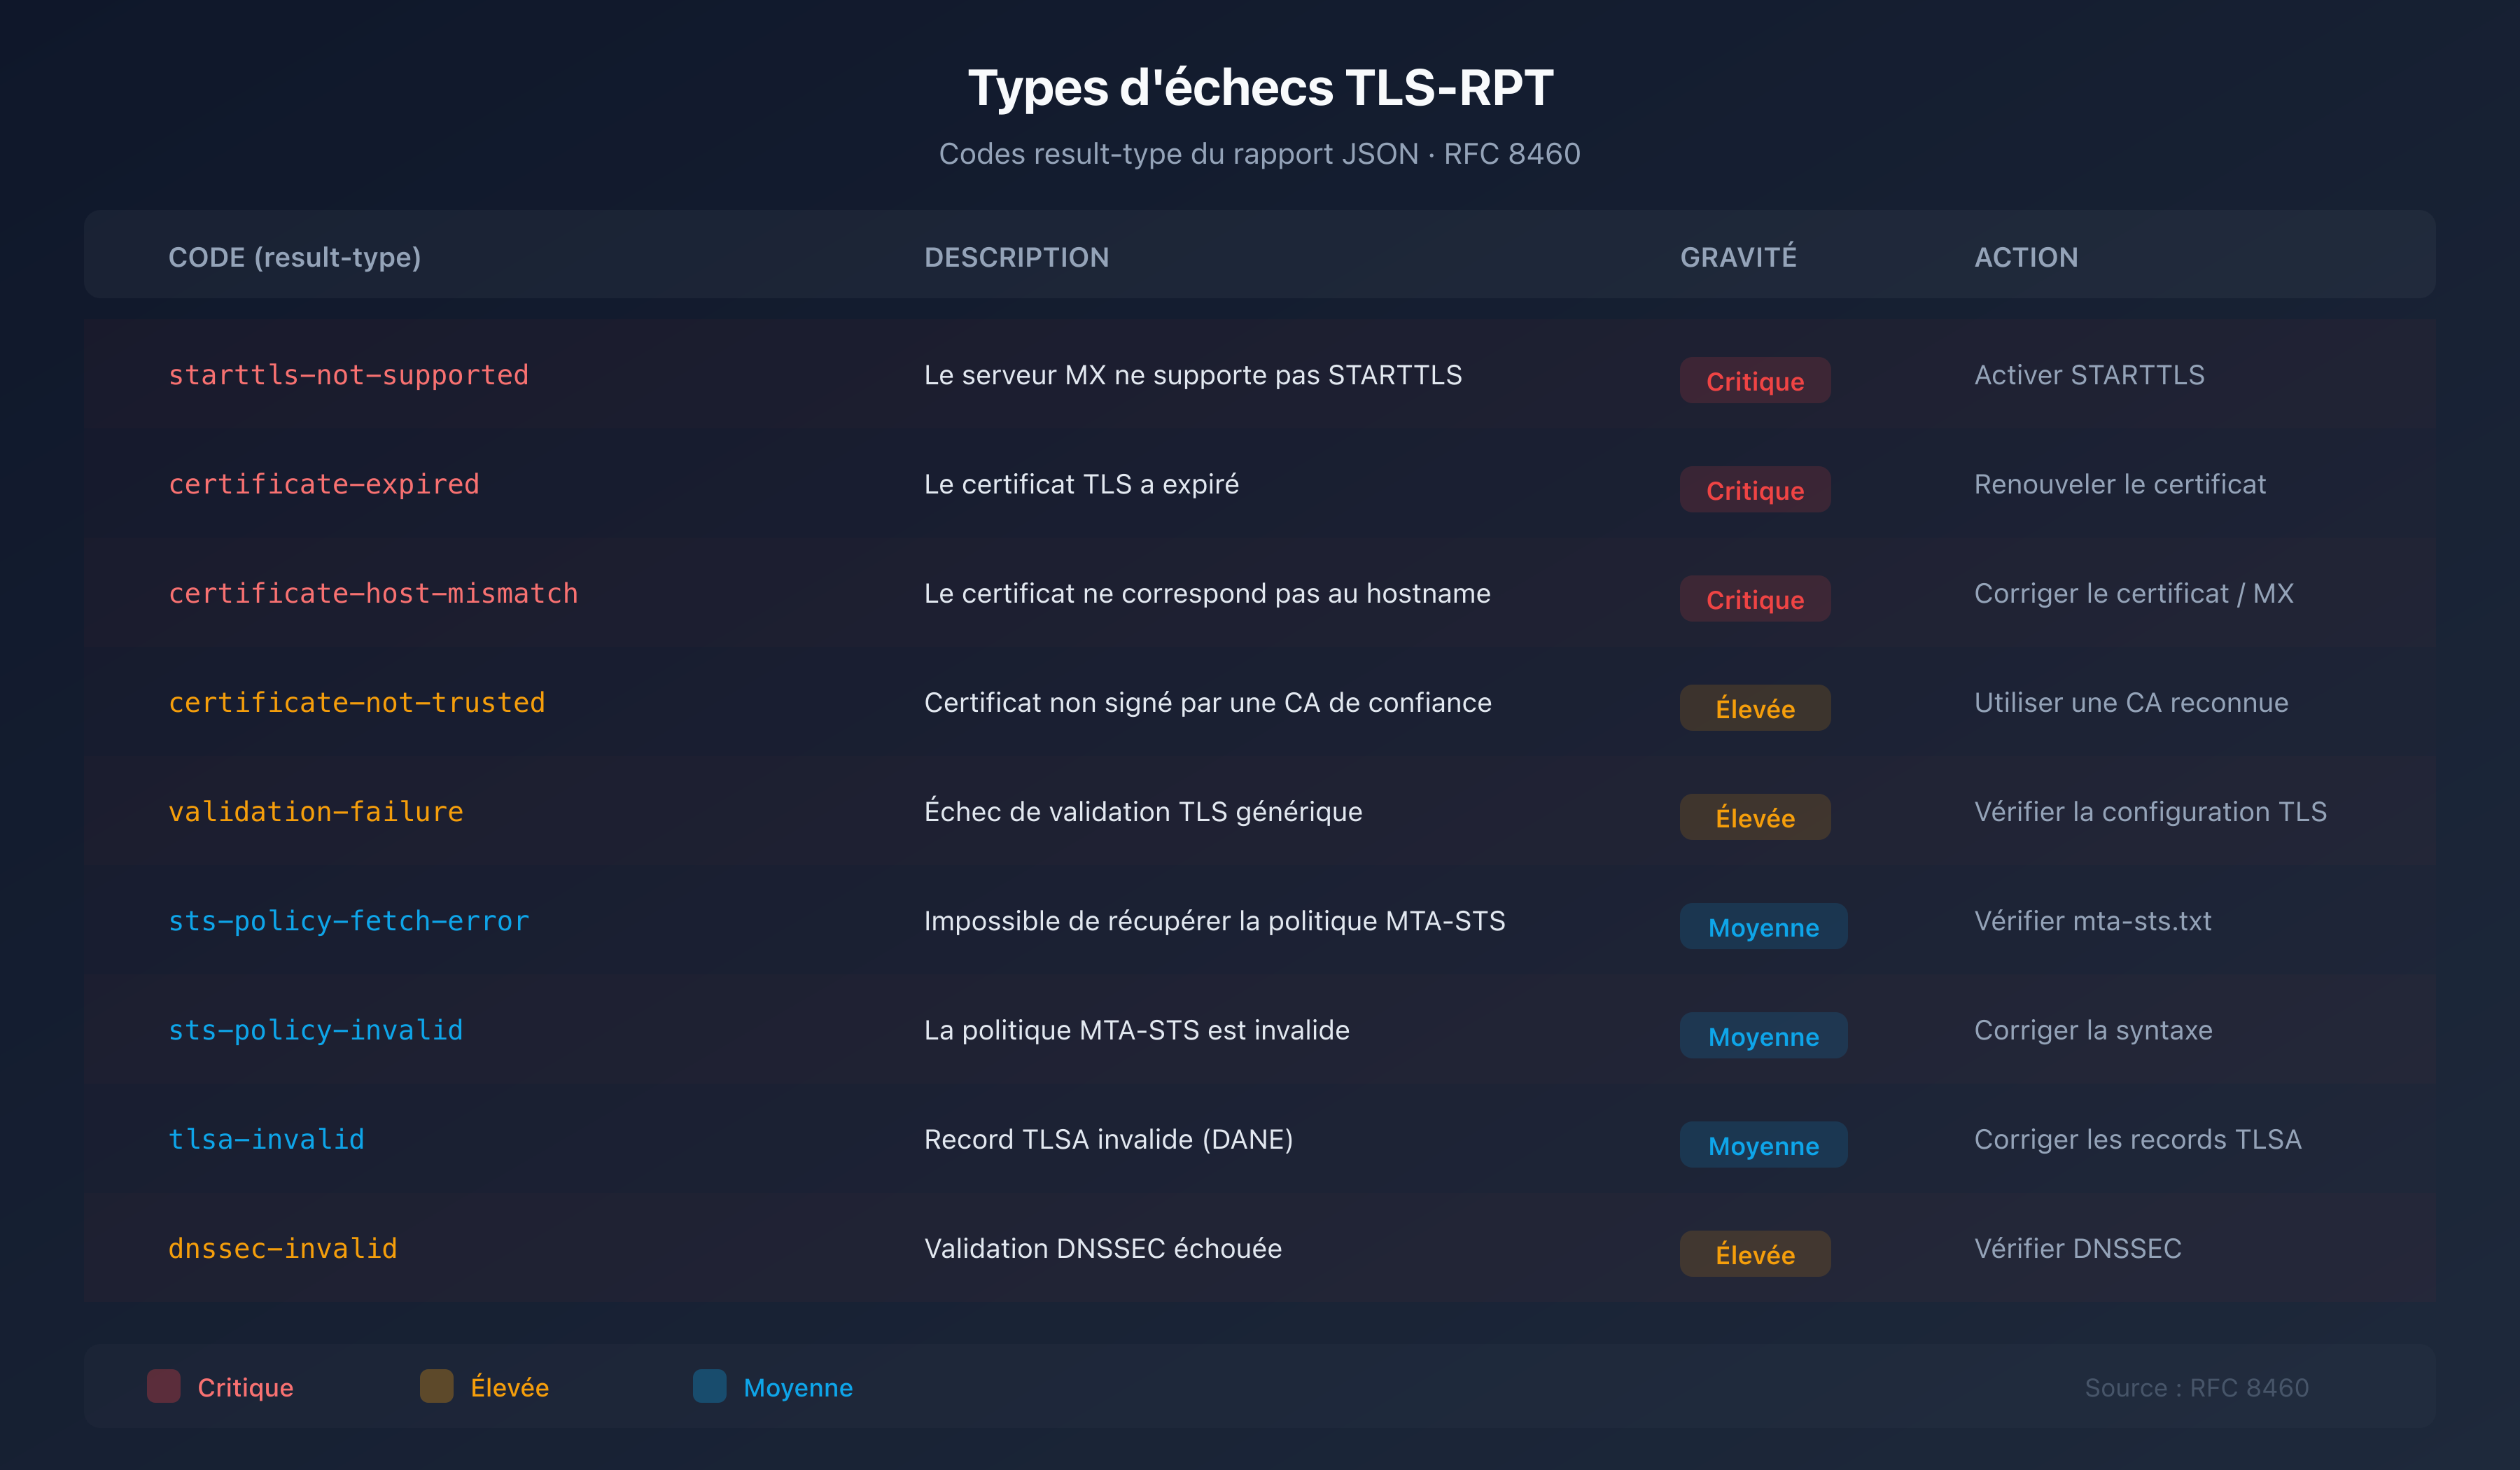2520x1470 pixels.
Task: Select the certificate-expired code
Action: (323, 484)
